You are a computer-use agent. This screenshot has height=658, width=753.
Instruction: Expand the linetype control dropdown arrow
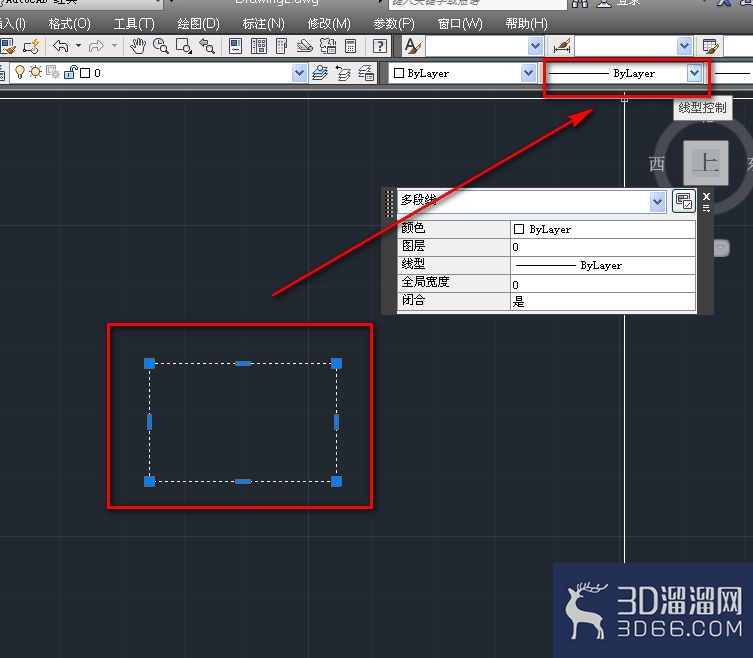tap(694, 73)
